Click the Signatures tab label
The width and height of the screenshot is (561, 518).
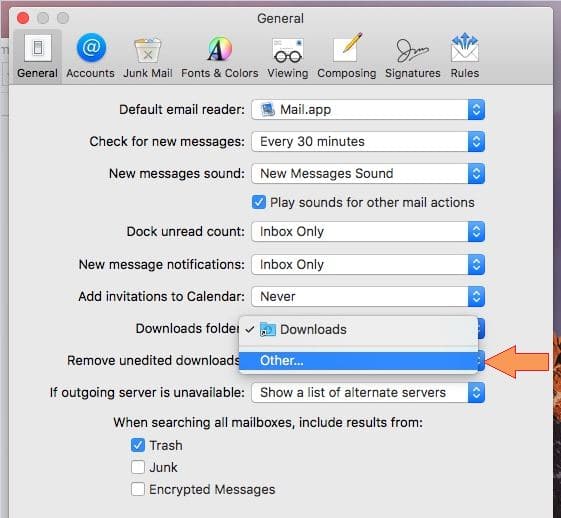coord(413,73)
